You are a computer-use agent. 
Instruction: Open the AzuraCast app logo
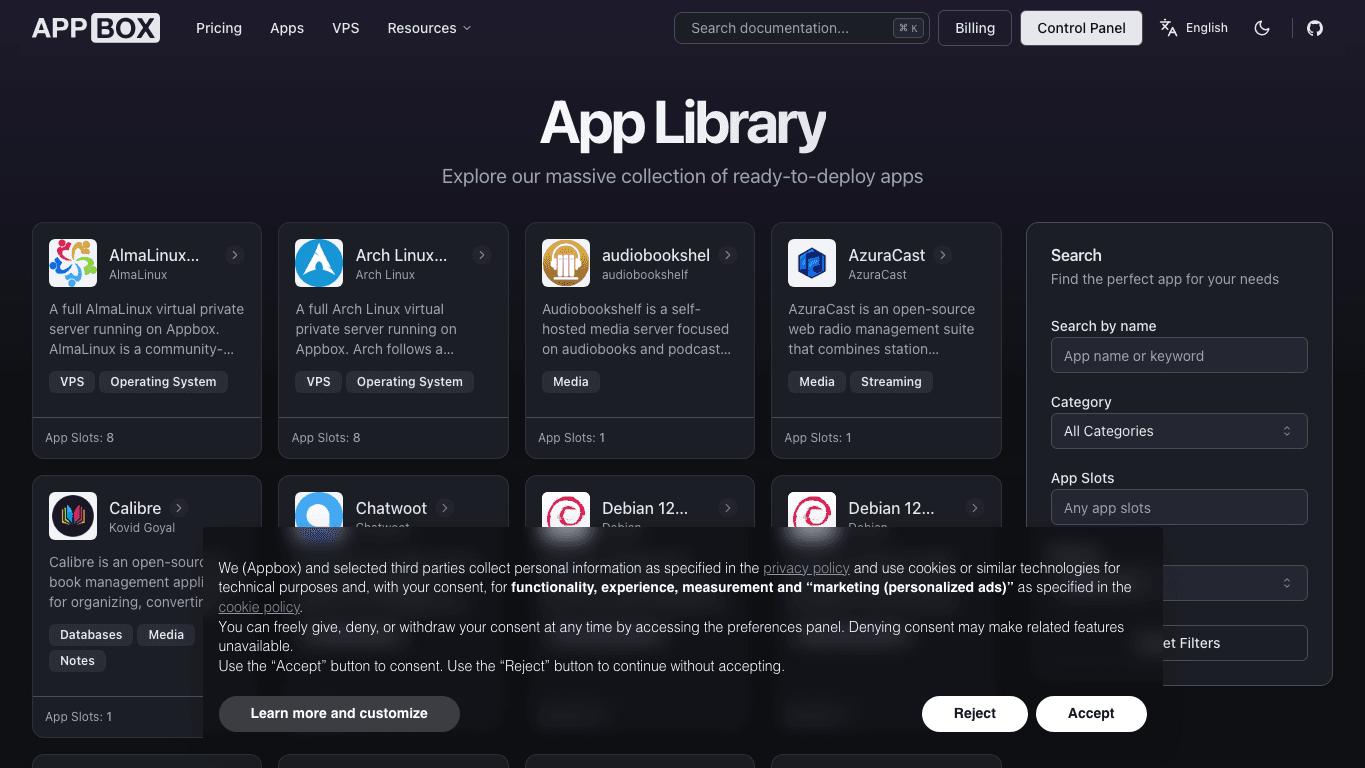pyautogui.click(x=812, y=263)
